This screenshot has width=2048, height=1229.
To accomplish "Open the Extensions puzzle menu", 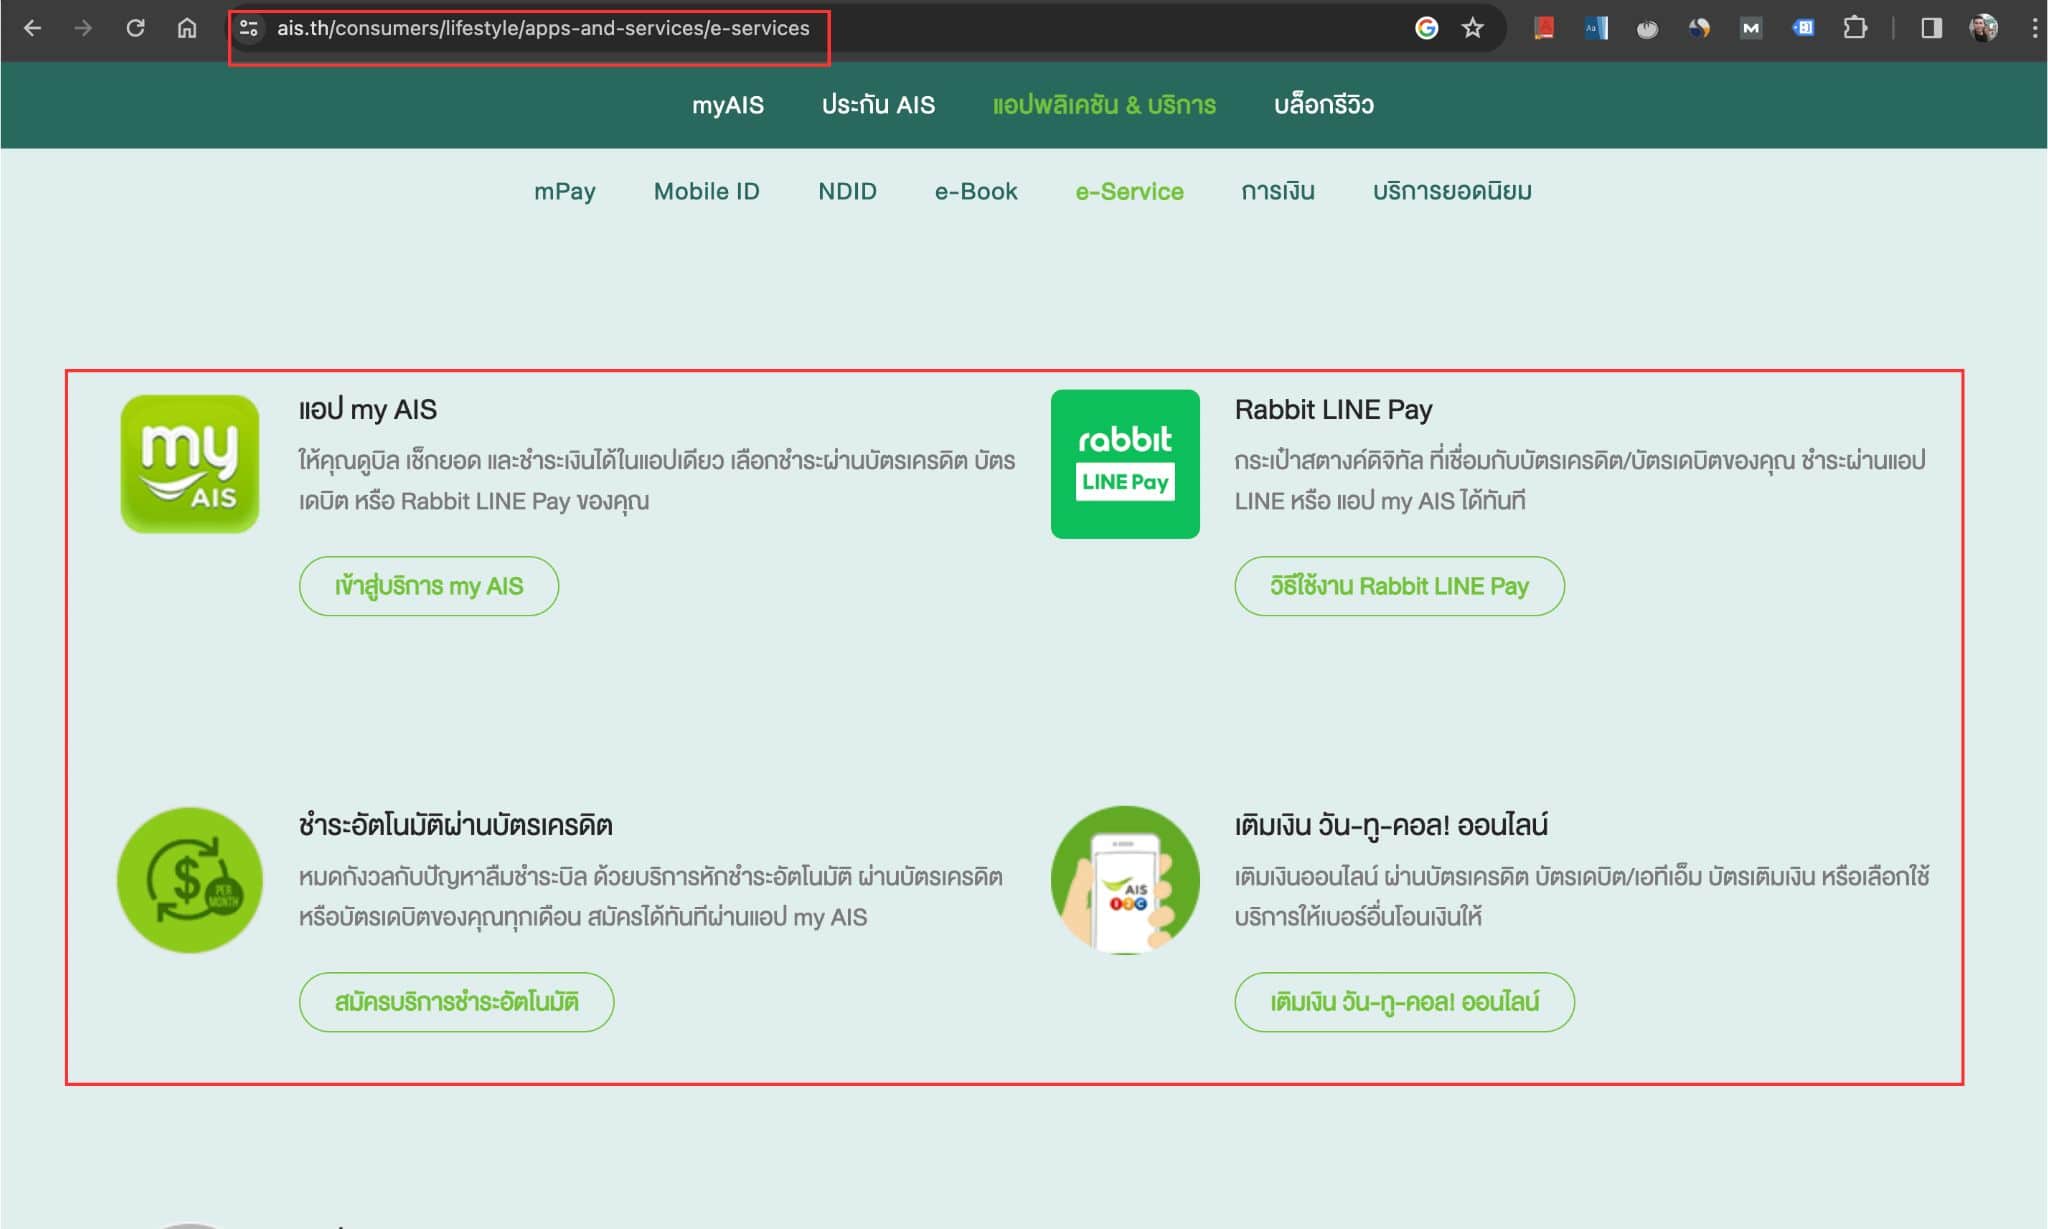I will coord(1855,28).
